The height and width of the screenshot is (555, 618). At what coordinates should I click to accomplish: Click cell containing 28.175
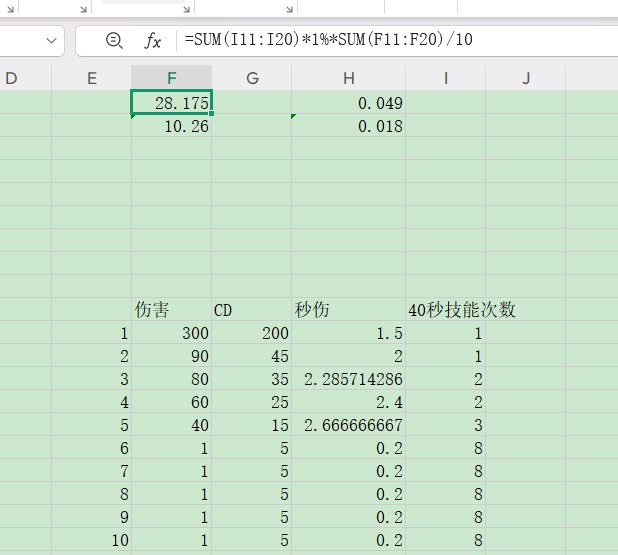click(171, 103)
